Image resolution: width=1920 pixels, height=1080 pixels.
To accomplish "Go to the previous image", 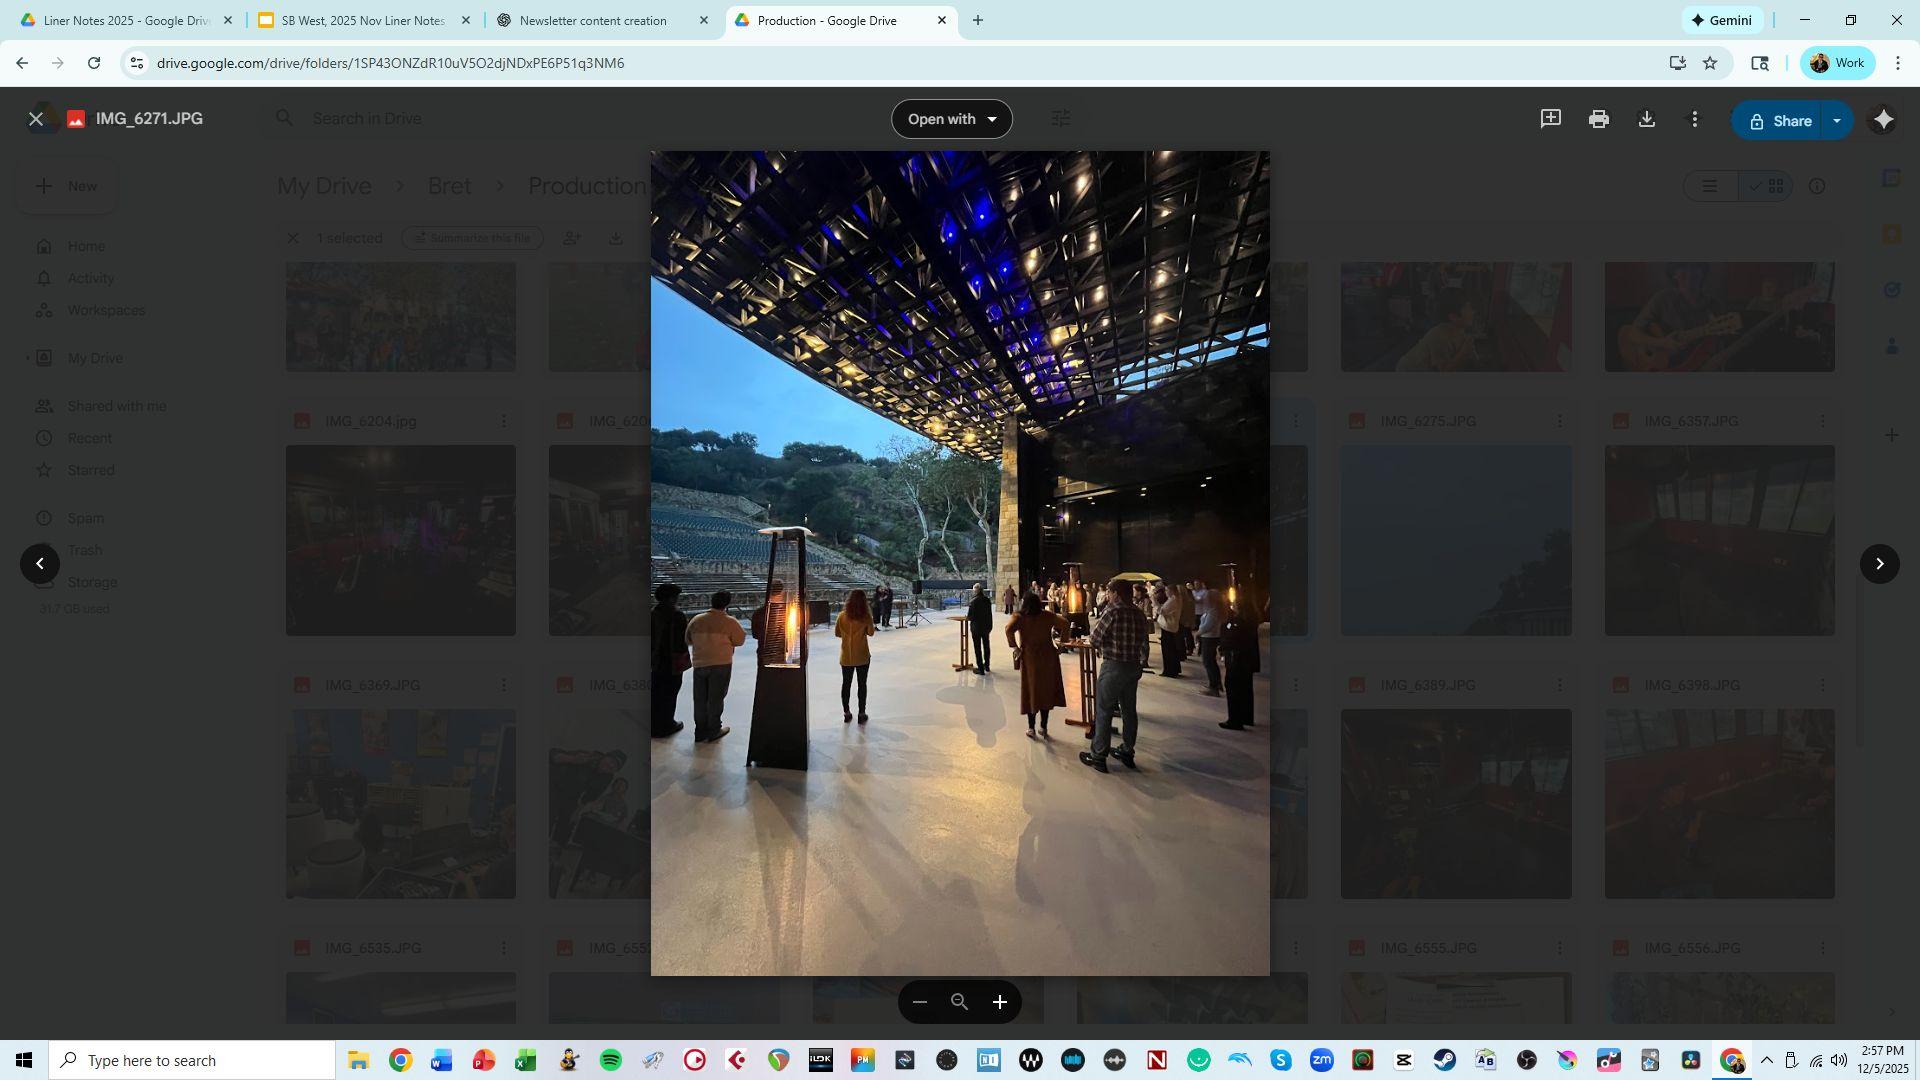I will (x=40, y=564).
